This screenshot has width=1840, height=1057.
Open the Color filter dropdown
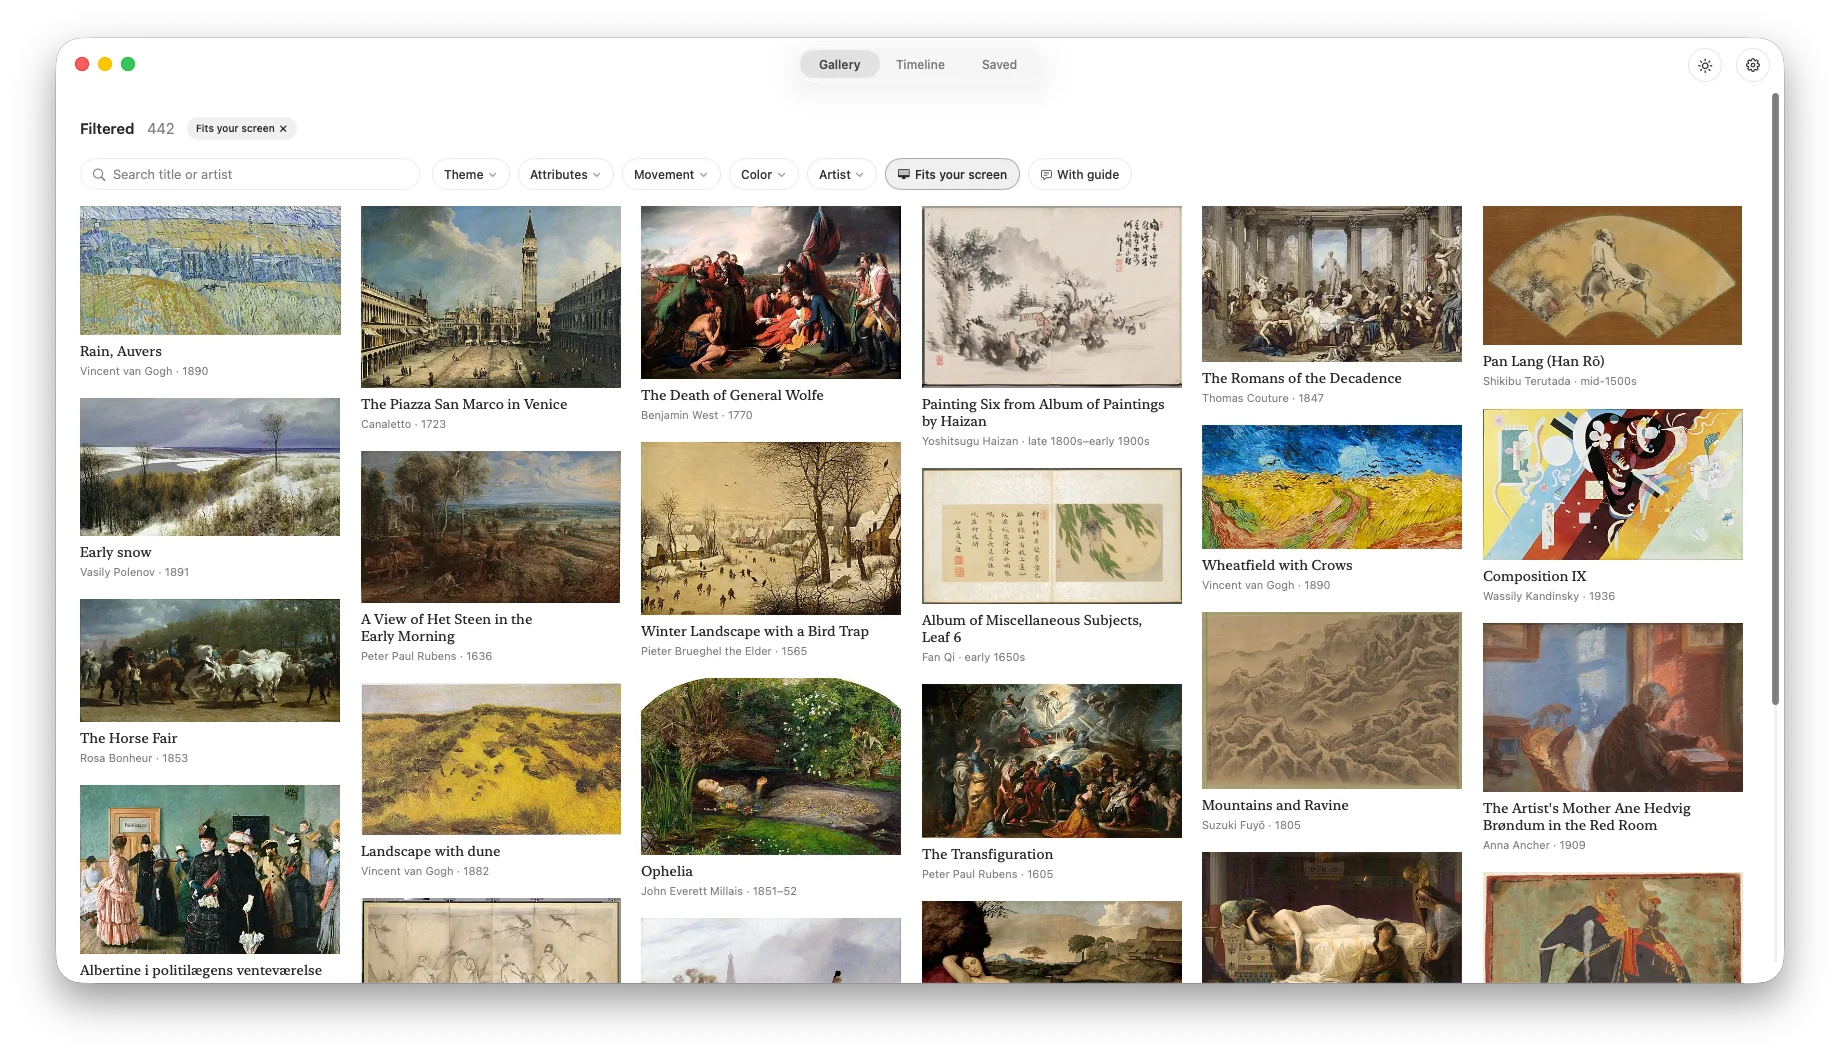[x=763, y=174]
